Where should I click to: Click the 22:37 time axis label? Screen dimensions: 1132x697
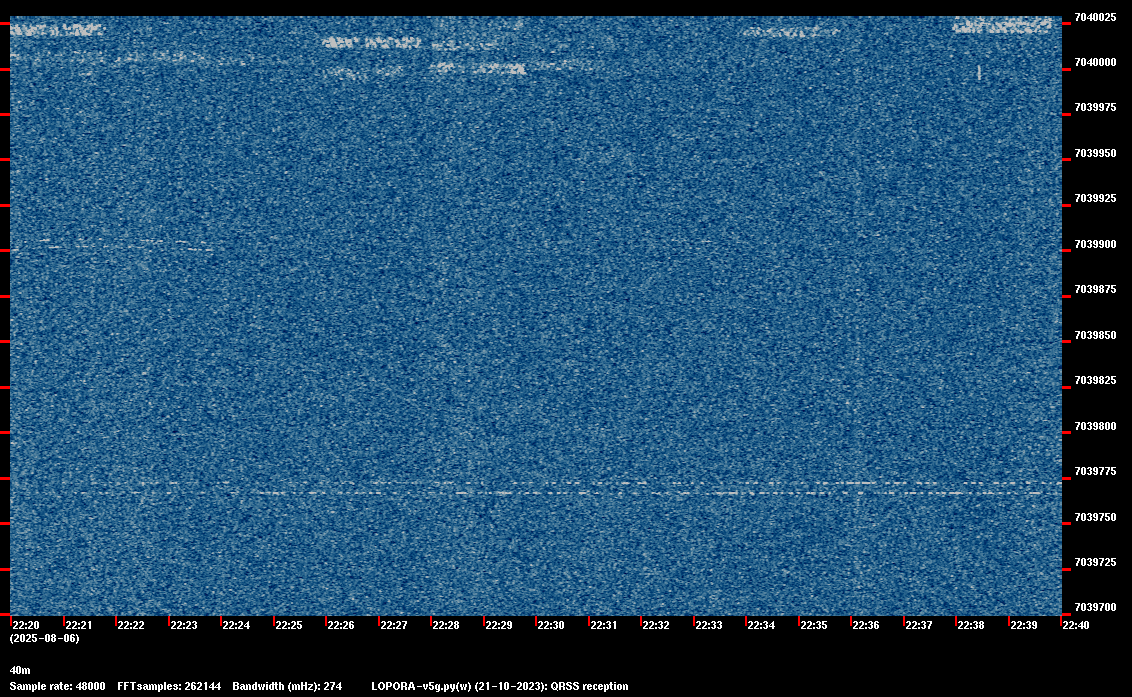918,625
